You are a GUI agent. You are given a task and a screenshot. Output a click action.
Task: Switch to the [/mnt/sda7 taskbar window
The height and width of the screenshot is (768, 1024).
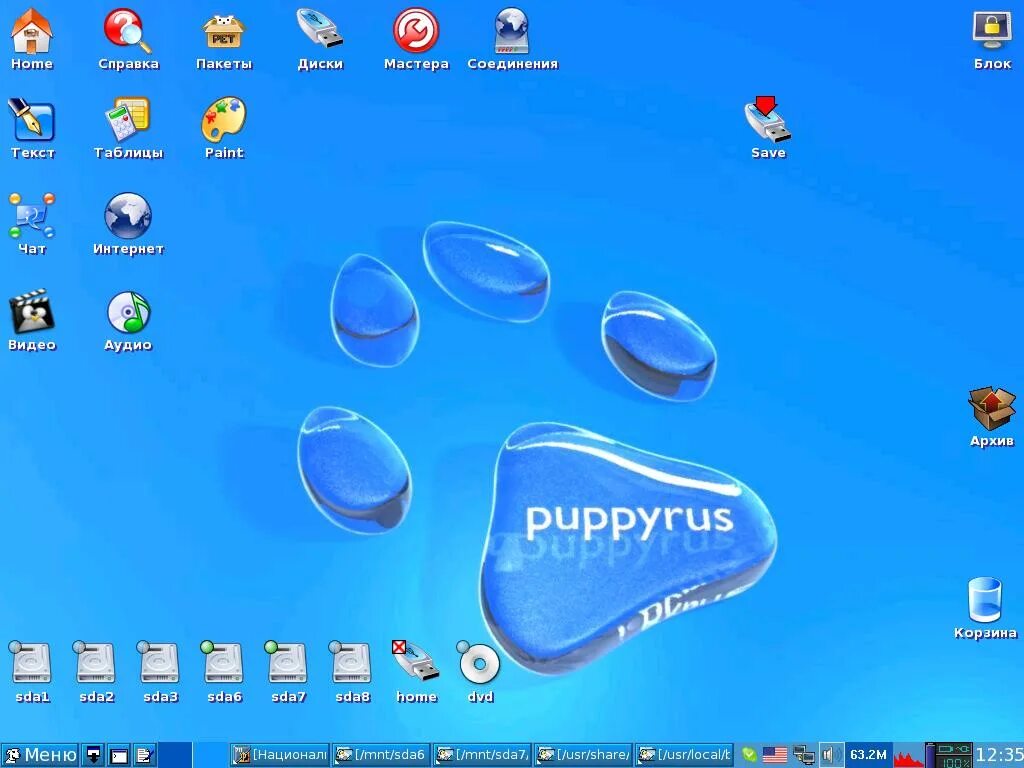(x=483, y=755)
